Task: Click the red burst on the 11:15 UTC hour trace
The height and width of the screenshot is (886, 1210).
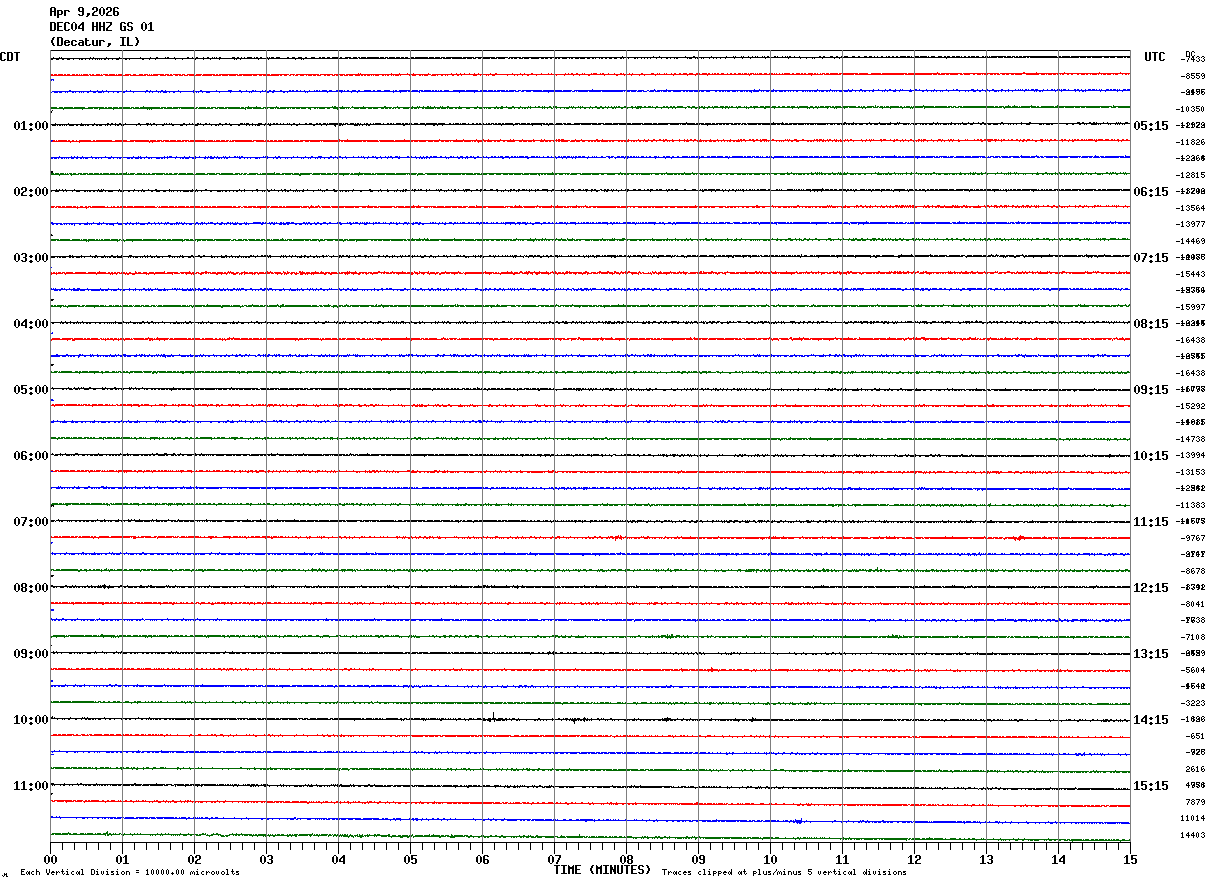Action: coord(1019,537)
